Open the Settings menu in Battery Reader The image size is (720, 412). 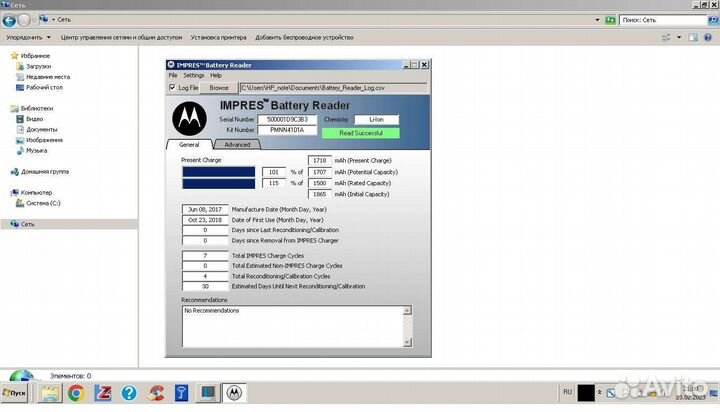(x=193, y=75)
